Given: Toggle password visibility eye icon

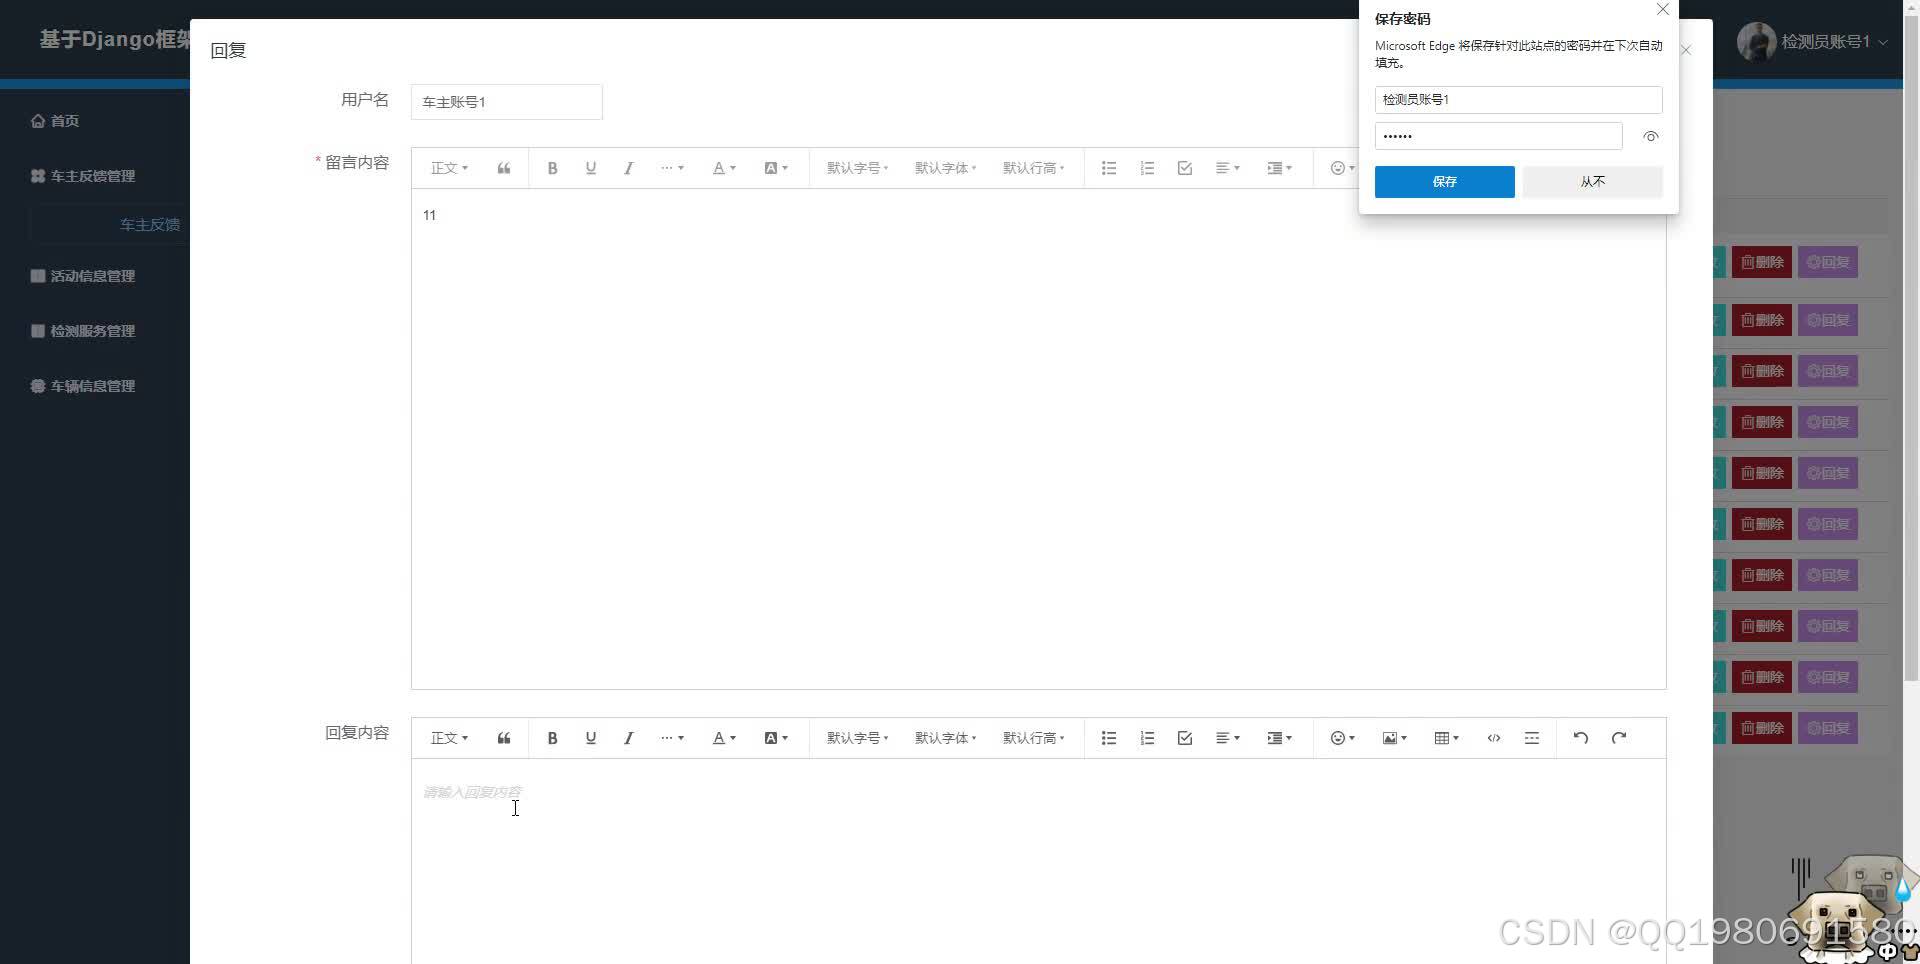Looking at the screenshot, I should pyautogui.click(x=1650, y=136).
